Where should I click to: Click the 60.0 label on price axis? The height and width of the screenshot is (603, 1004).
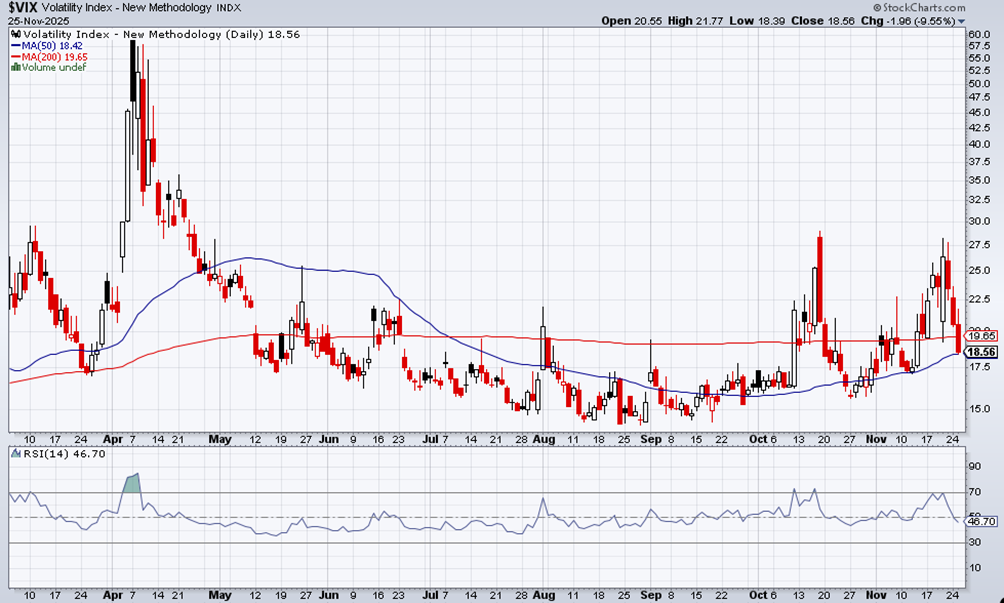pos(980,34)
